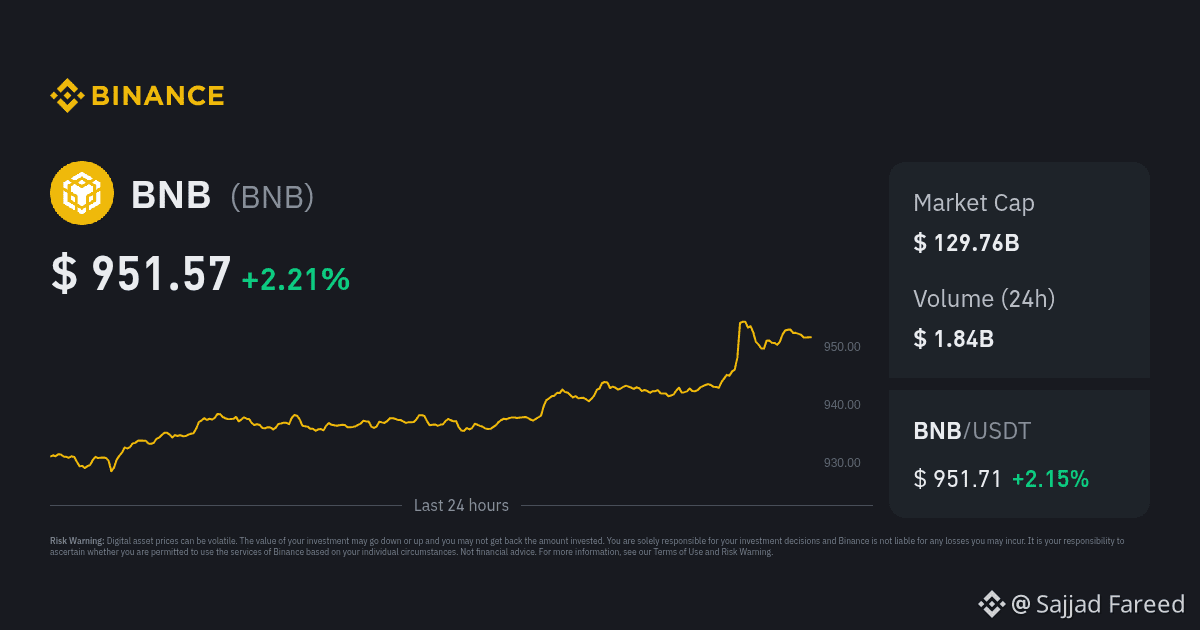Click the gray (BNB) ticker symbol
This screenshot has height=630, width=1200.
pos(272,197)
